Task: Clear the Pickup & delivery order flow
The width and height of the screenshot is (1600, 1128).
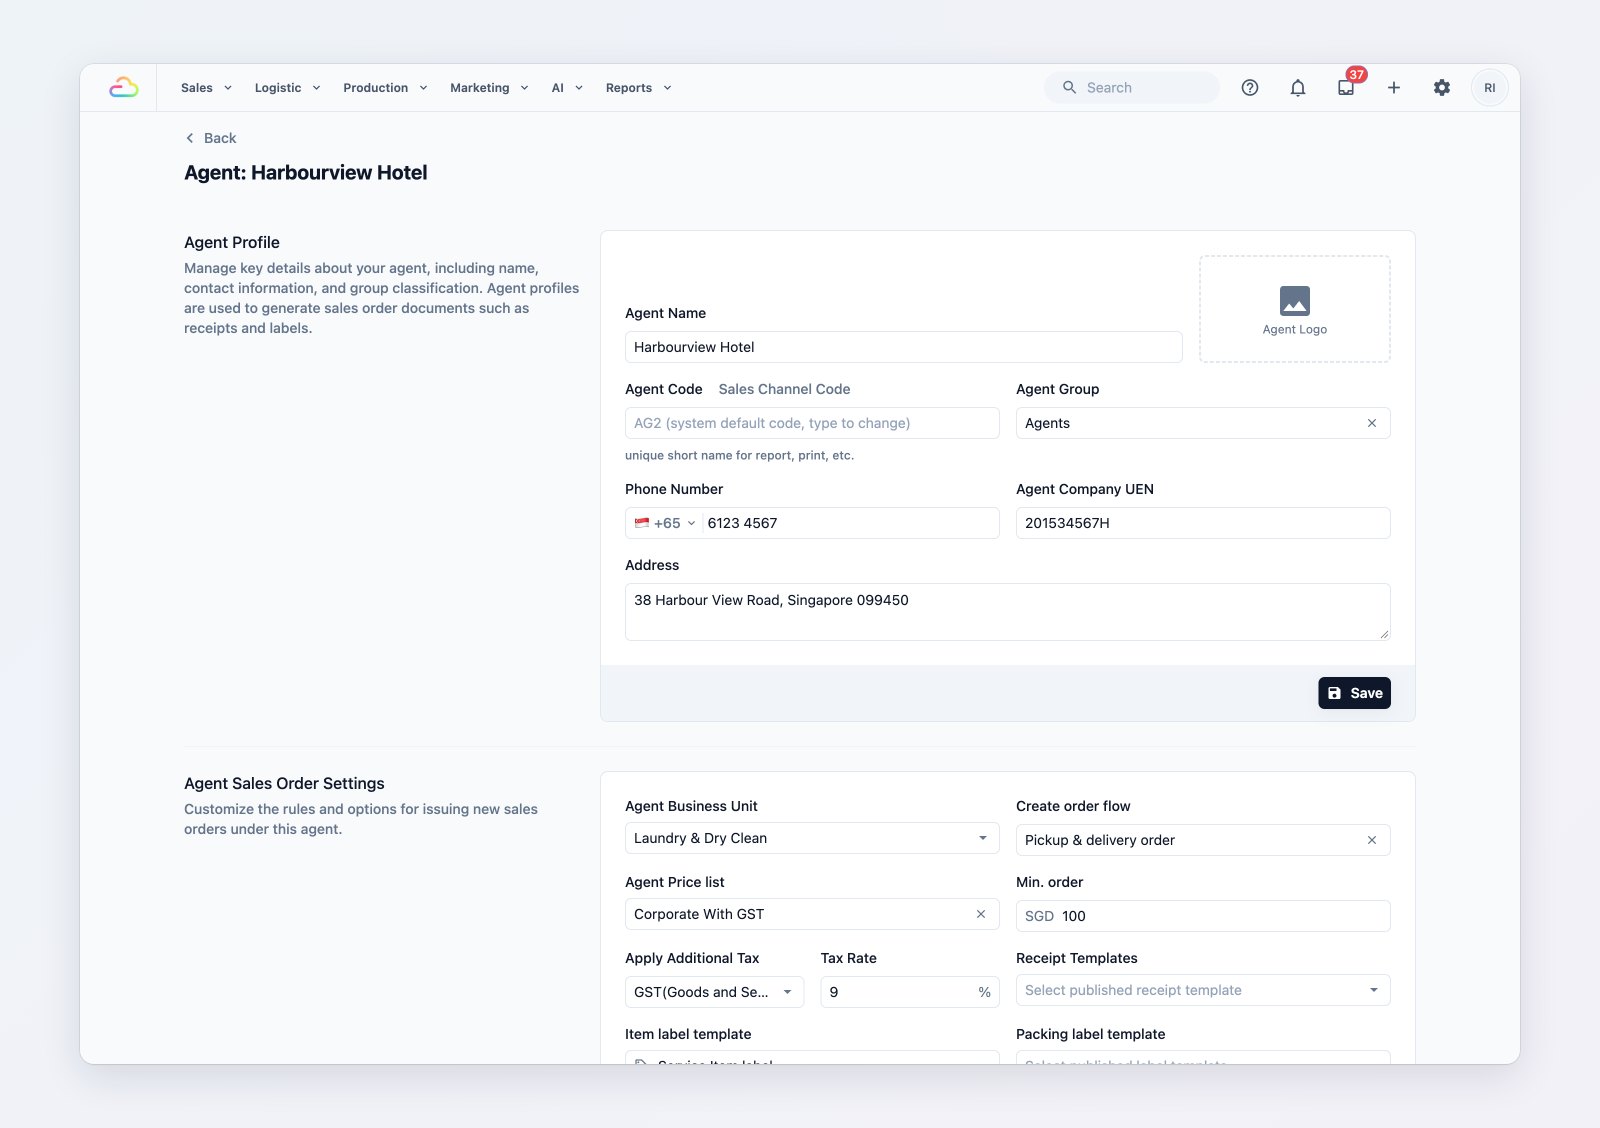Action: click(x=1372, y=840)
